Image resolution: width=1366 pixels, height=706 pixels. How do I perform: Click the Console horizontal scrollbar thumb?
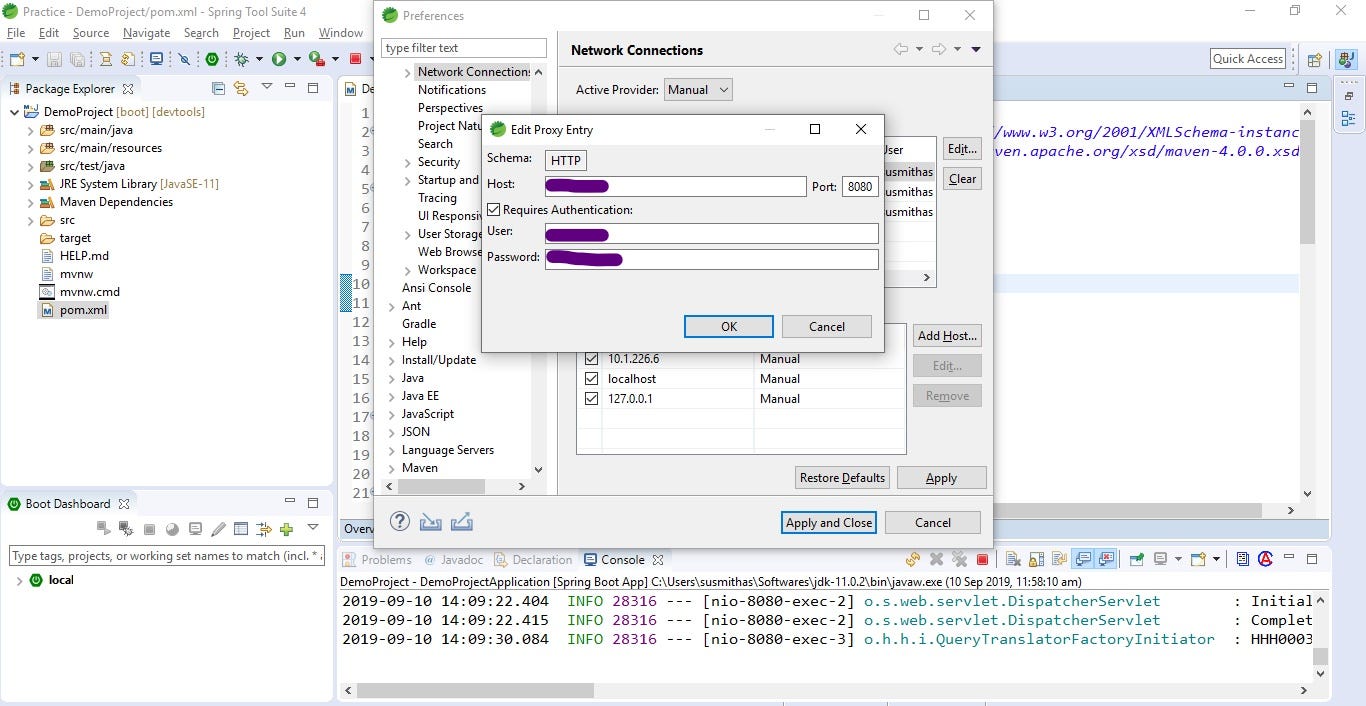[475, 690]
